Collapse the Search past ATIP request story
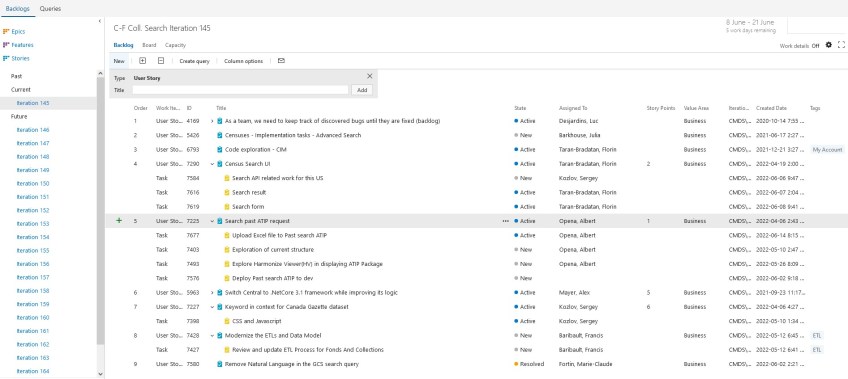 click(213, 221)
